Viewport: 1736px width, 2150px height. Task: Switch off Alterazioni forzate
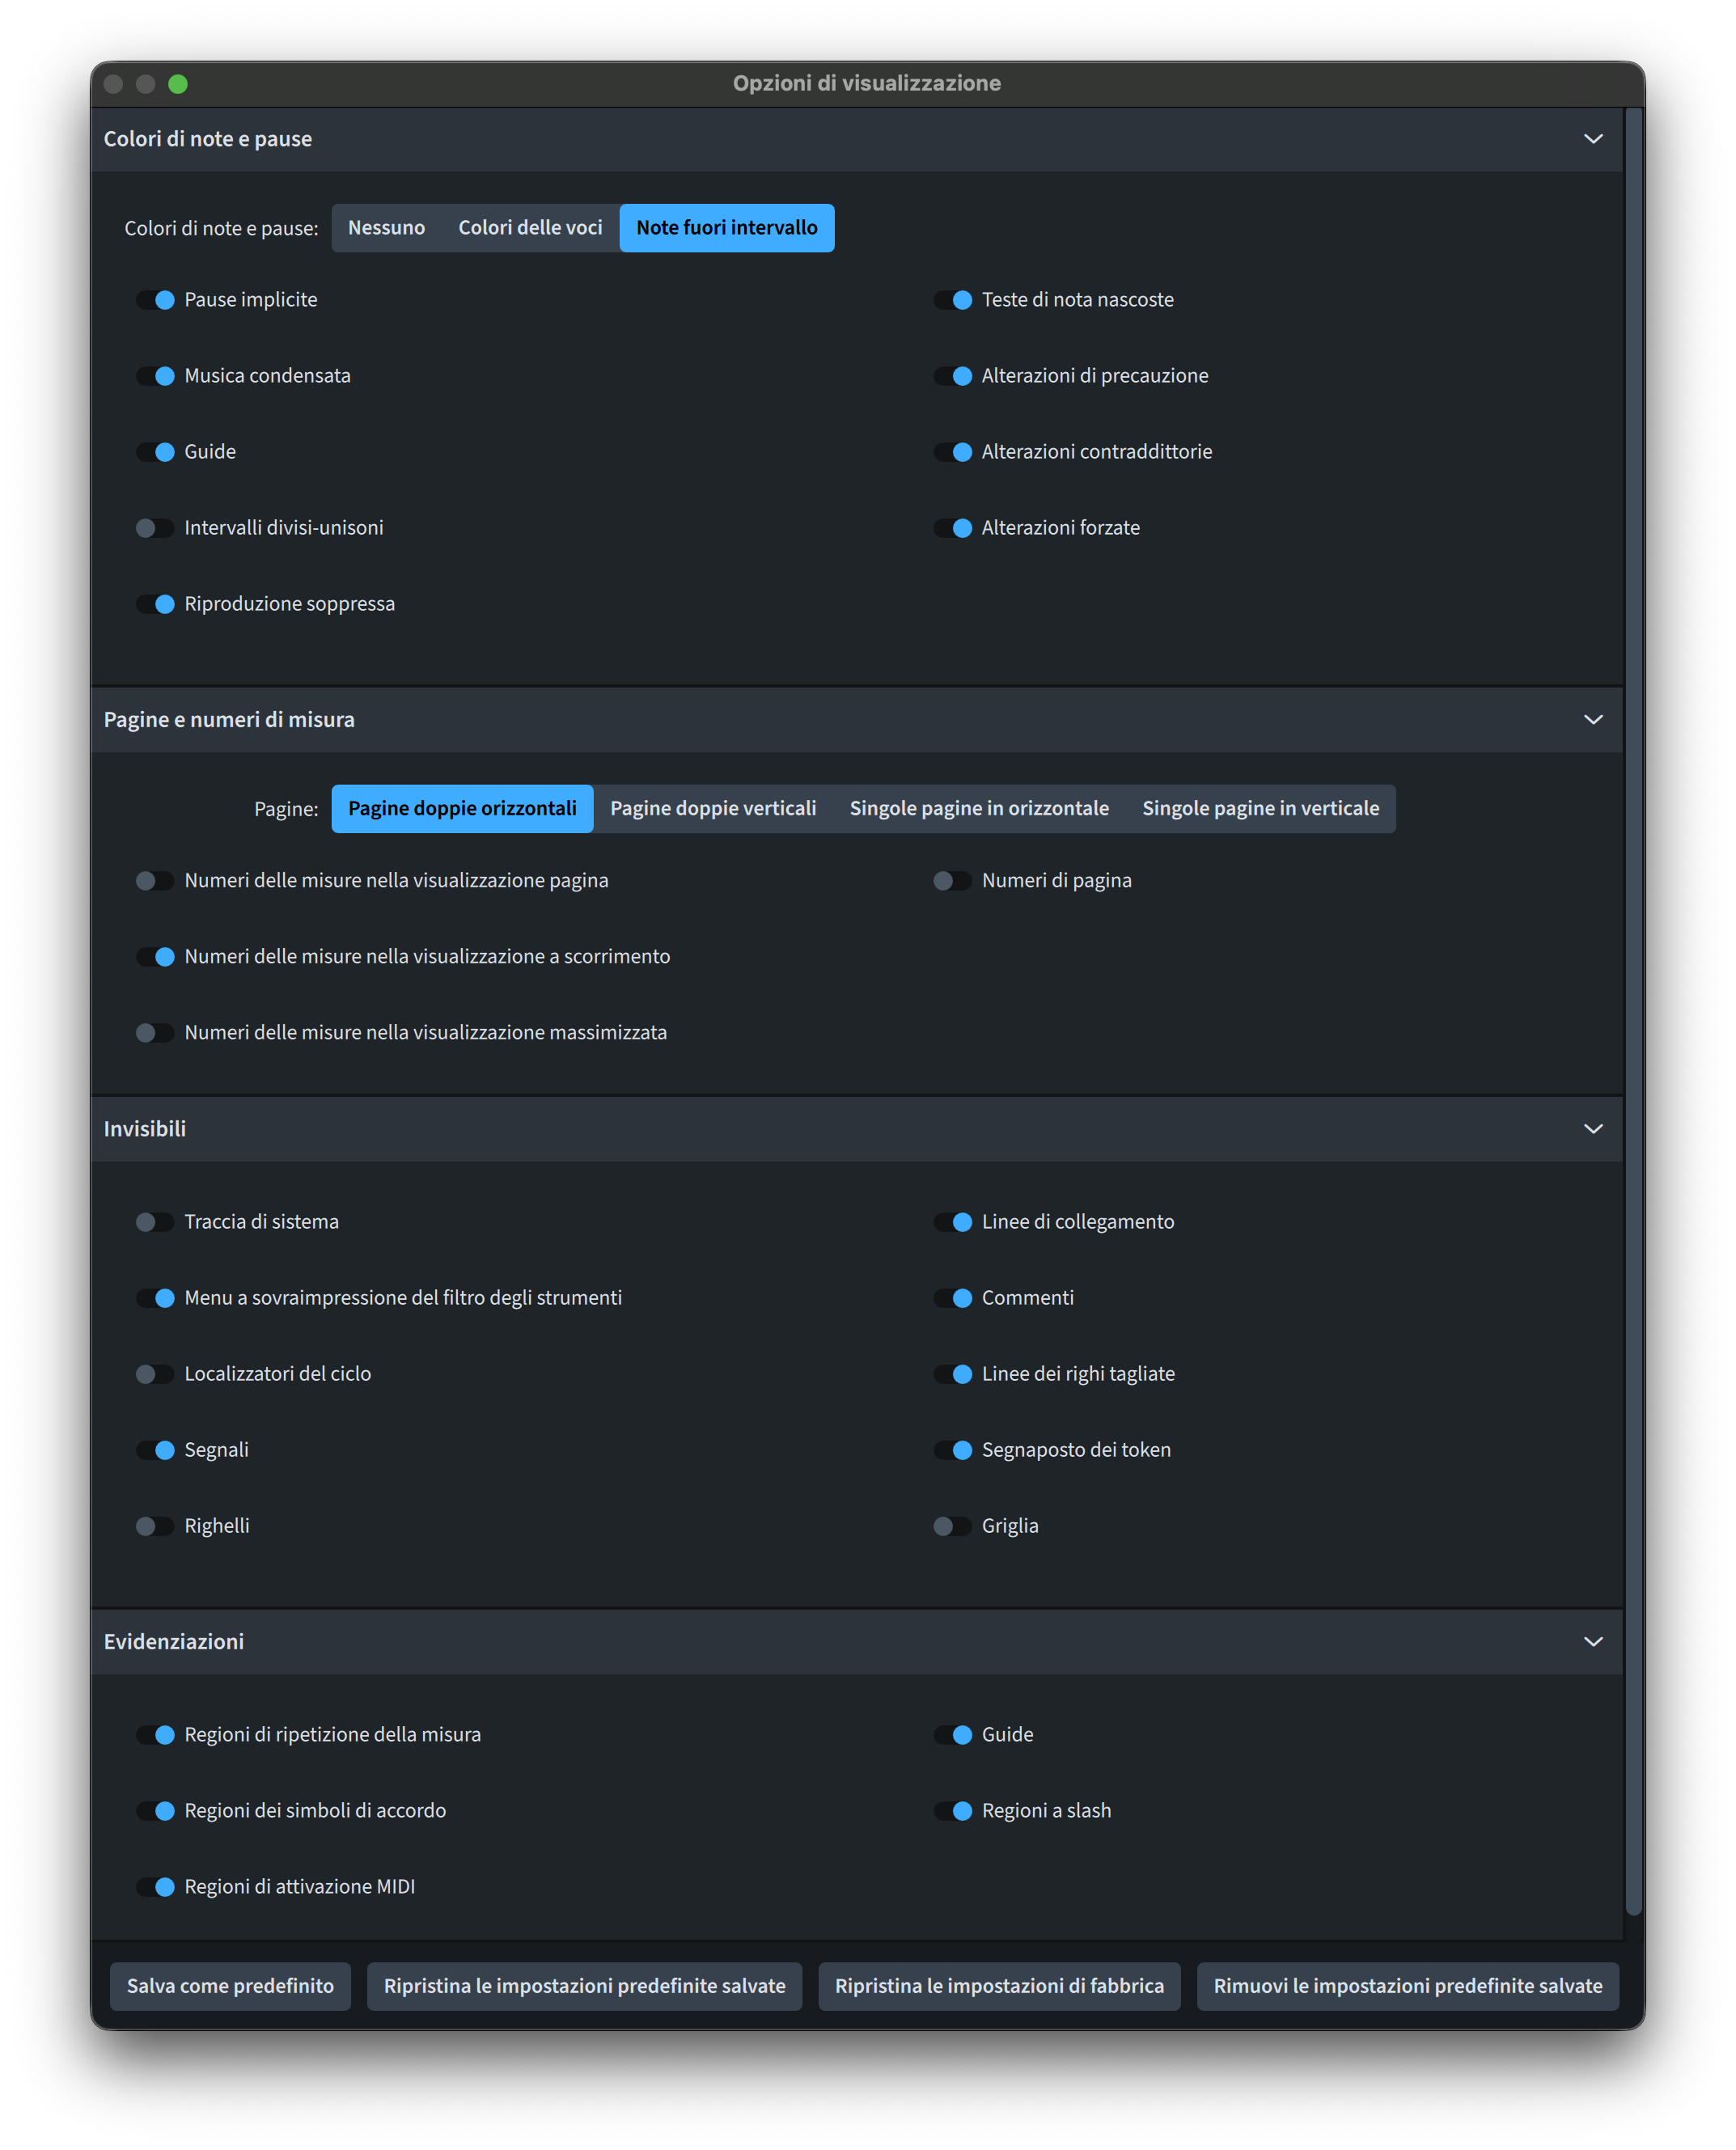pos(952,528)
